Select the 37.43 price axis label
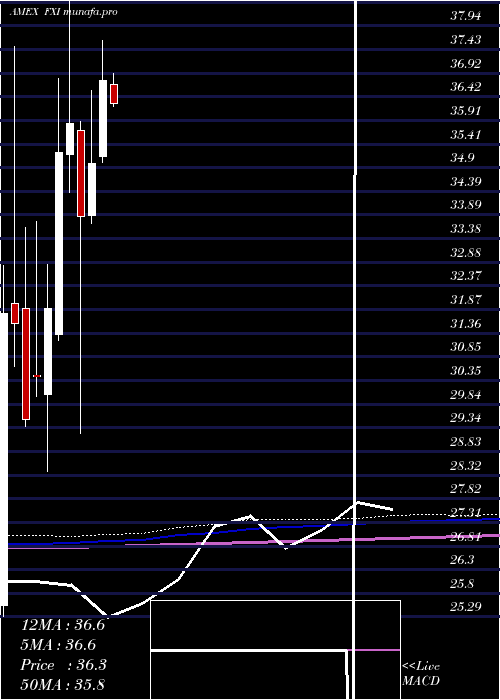500x700 pixels. 466,40
